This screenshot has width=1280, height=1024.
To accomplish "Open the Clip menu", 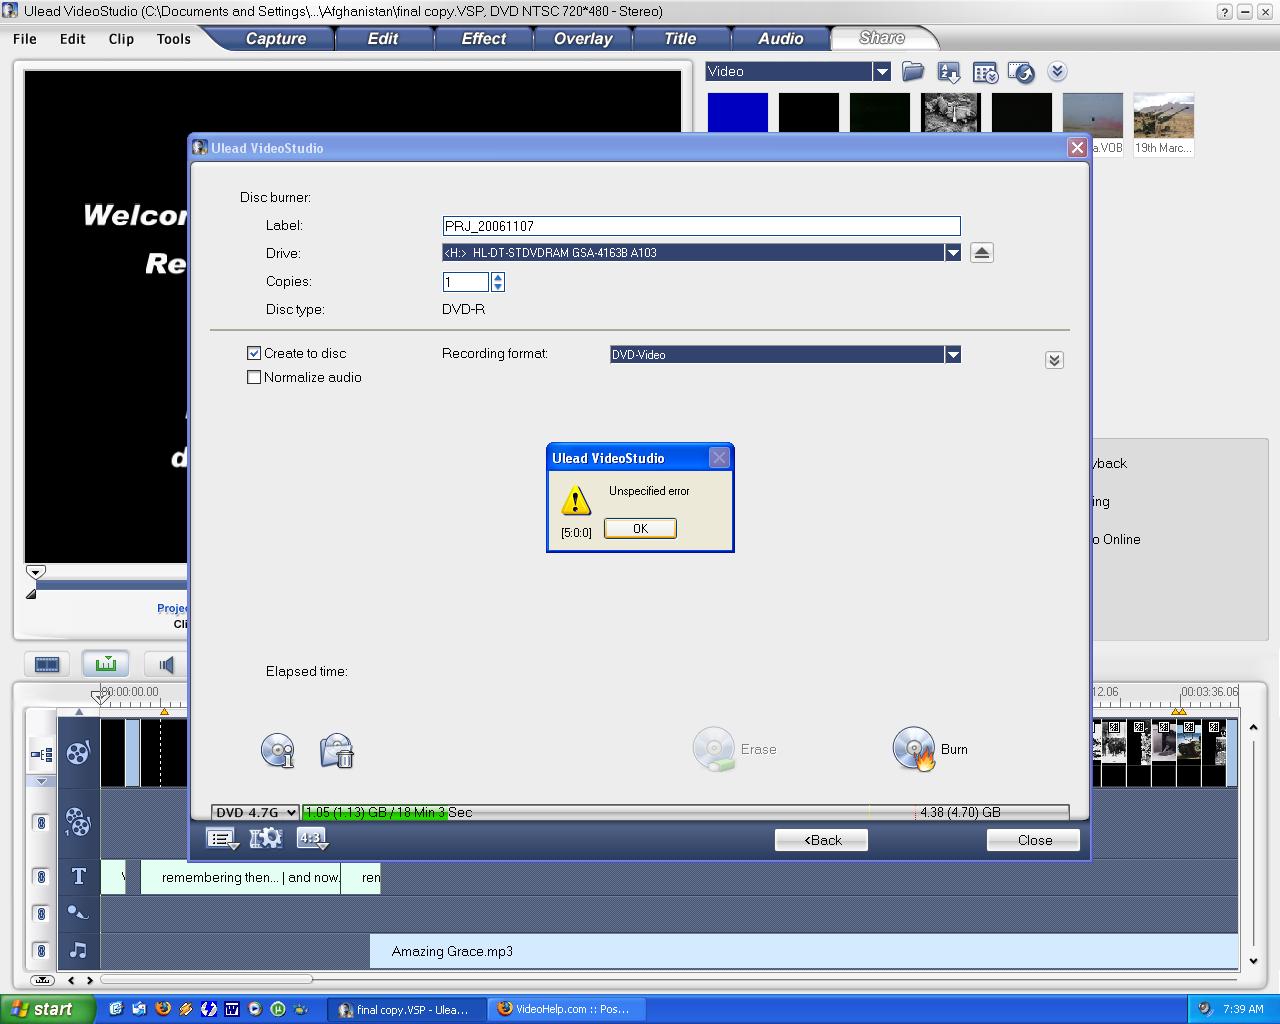I will point(121,39).
